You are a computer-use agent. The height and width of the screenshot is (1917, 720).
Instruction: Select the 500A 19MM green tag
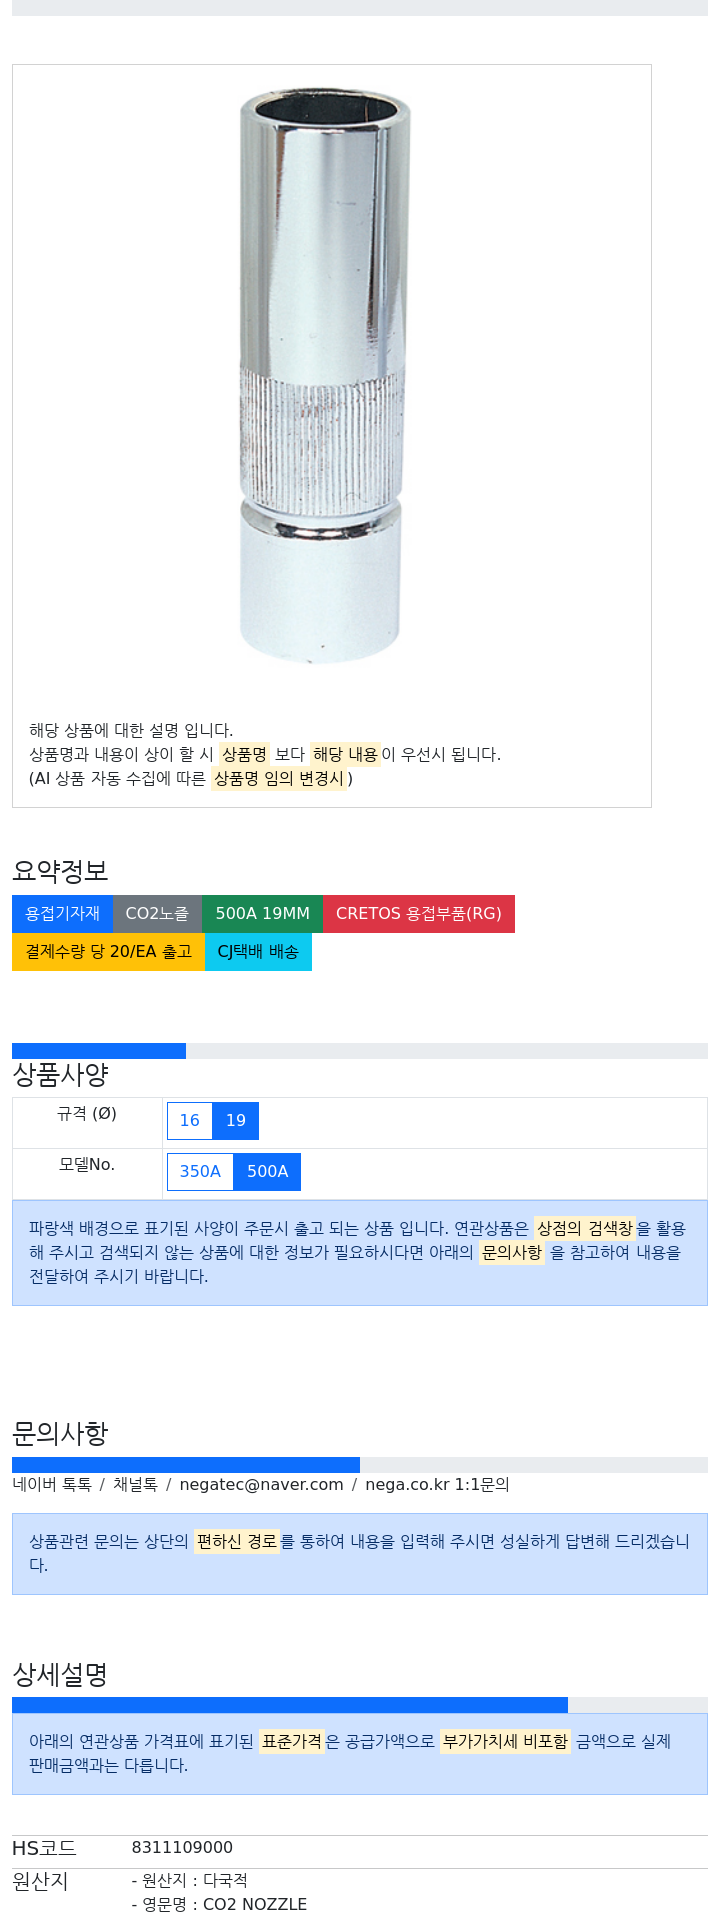(262, 914)
